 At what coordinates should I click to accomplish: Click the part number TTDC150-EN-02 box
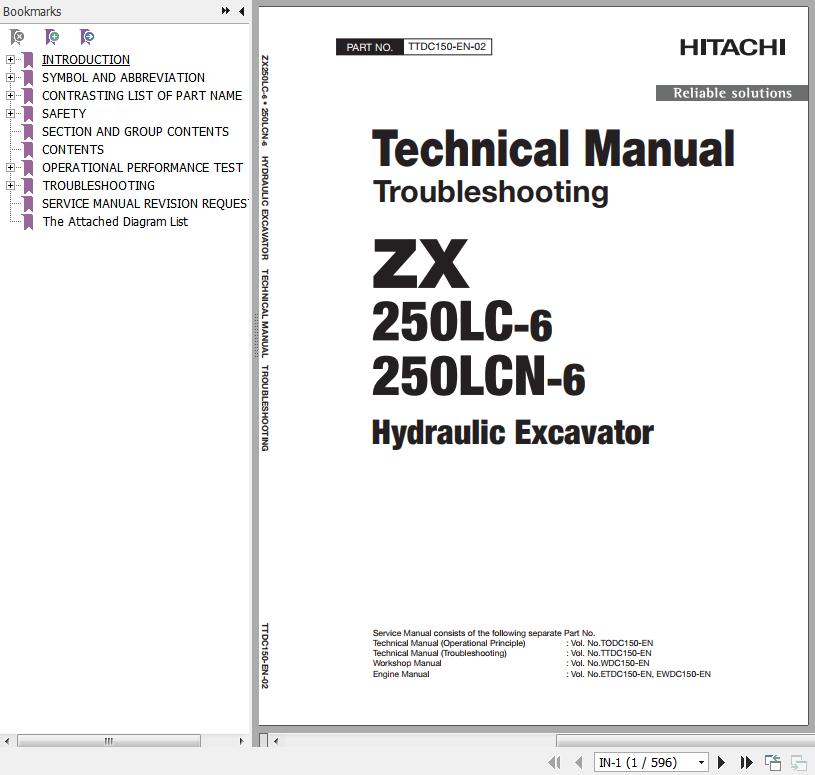447,47
